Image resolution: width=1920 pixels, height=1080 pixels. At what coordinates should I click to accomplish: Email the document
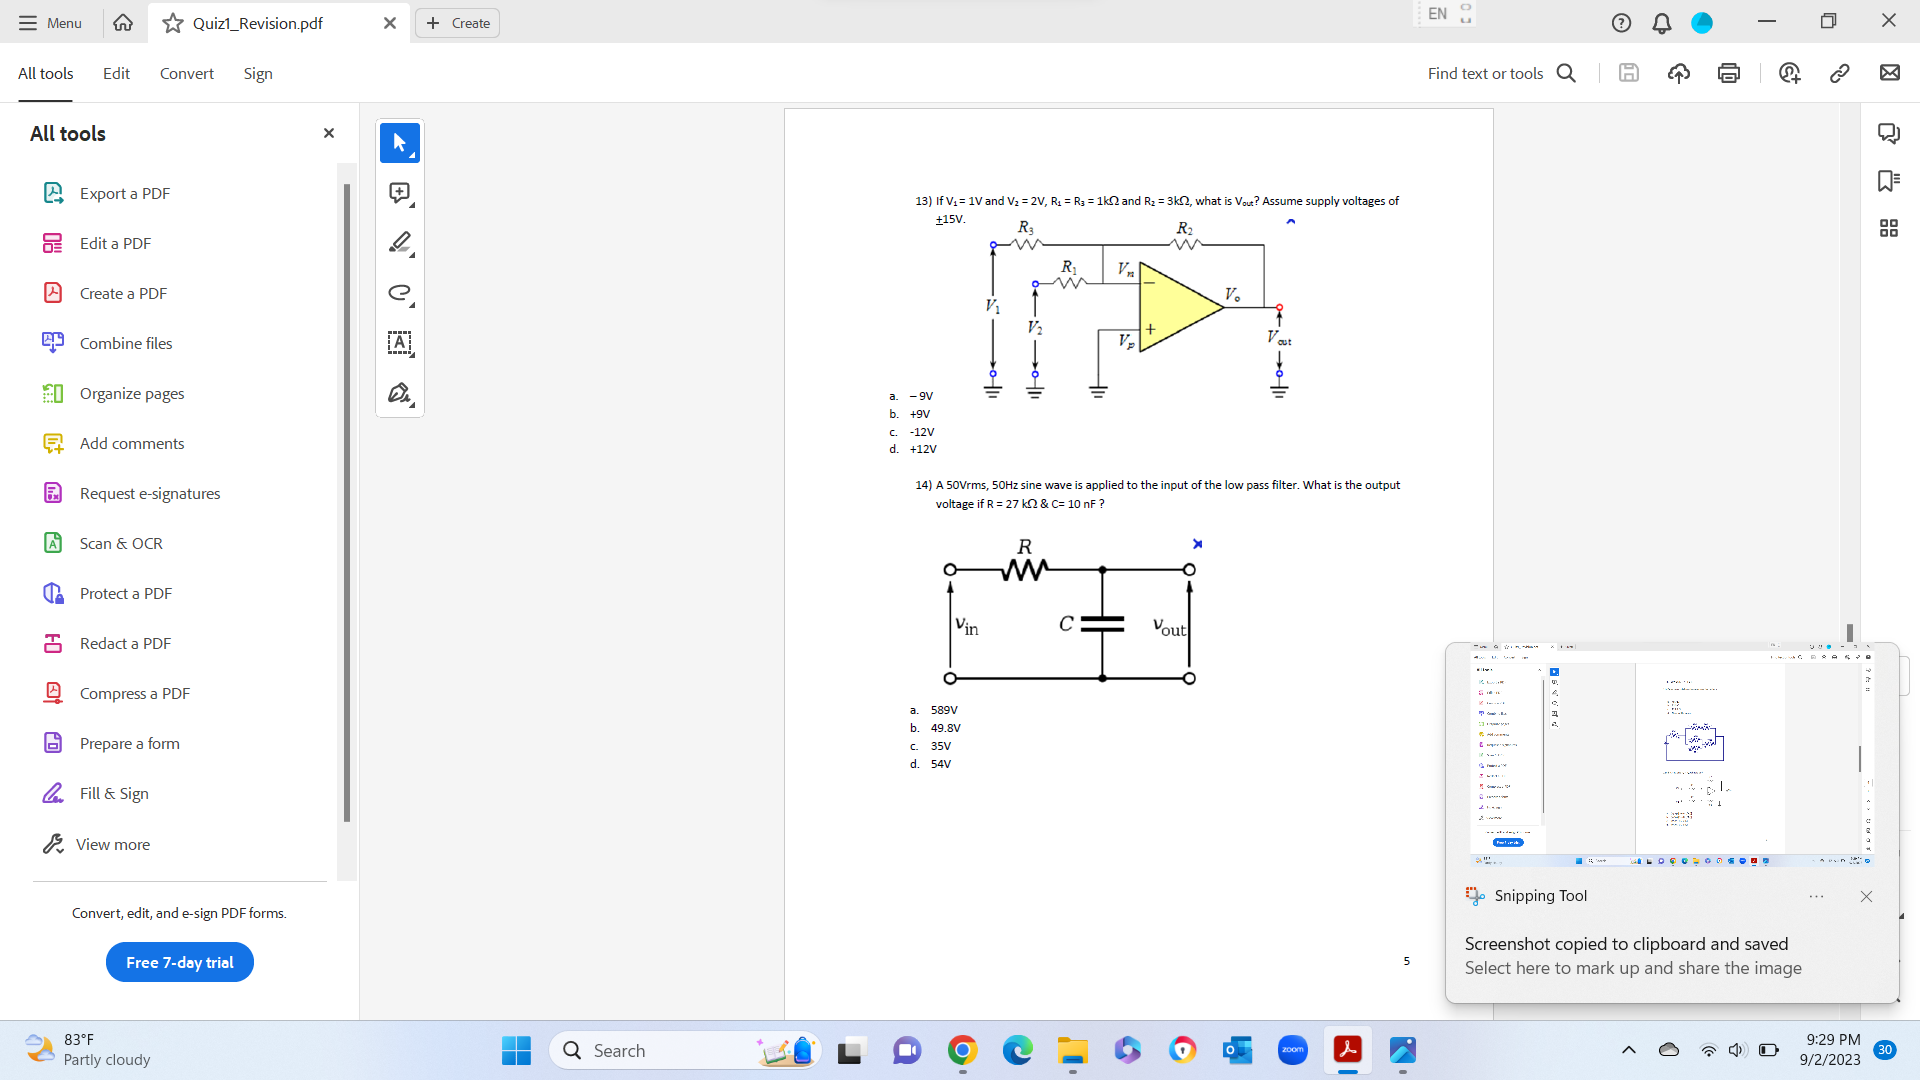point(1889,72)
